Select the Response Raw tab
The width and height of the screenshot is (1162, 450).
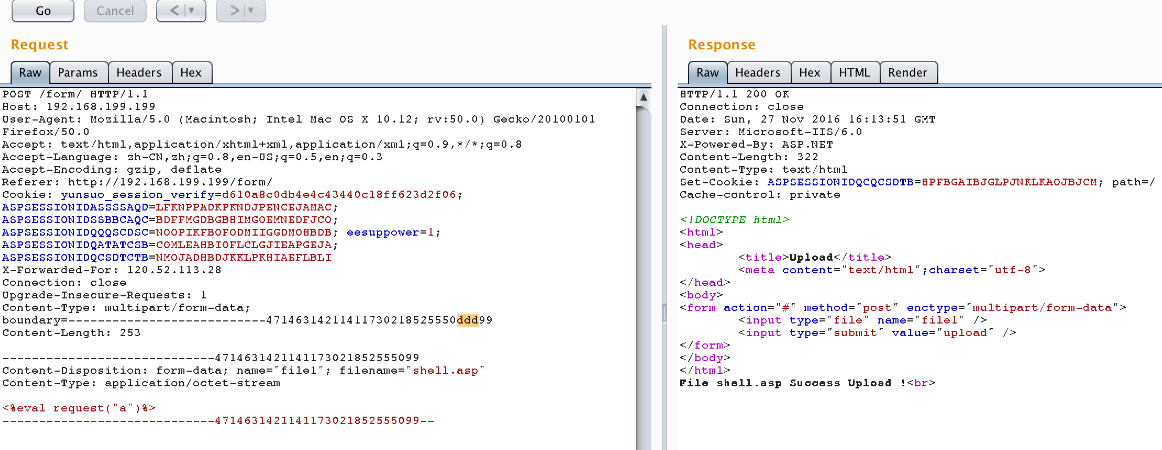point(708,73)
